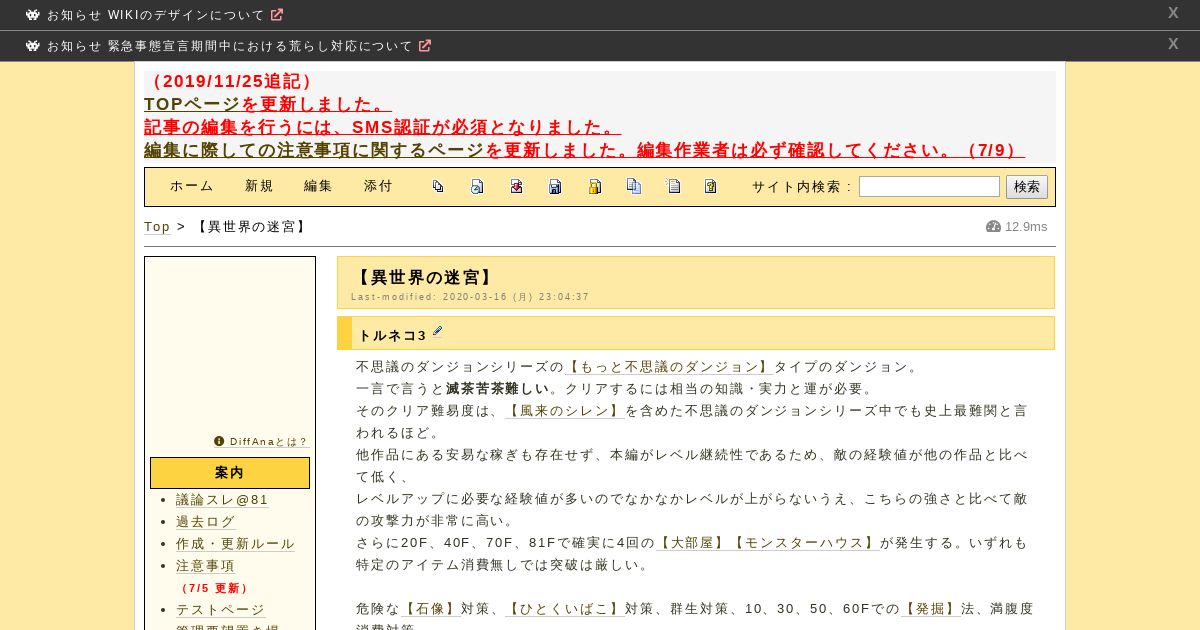Open the help question-mark page icon
The height and width of the screenshot is (630, 1200).
point(711,186)
